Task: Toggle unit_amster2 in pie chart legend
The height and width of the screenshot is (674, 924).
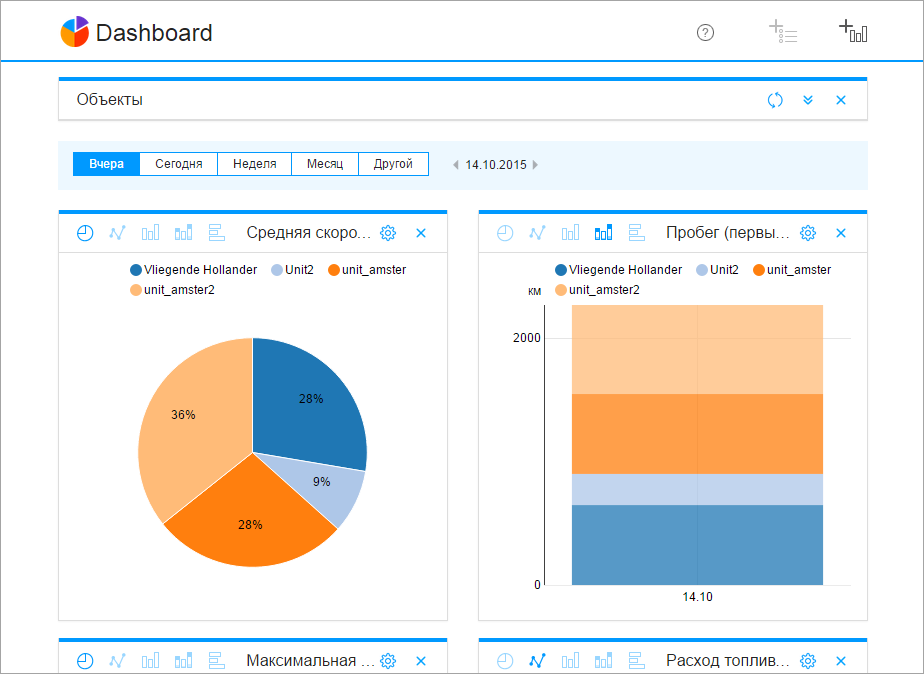Action: [173, 290]
